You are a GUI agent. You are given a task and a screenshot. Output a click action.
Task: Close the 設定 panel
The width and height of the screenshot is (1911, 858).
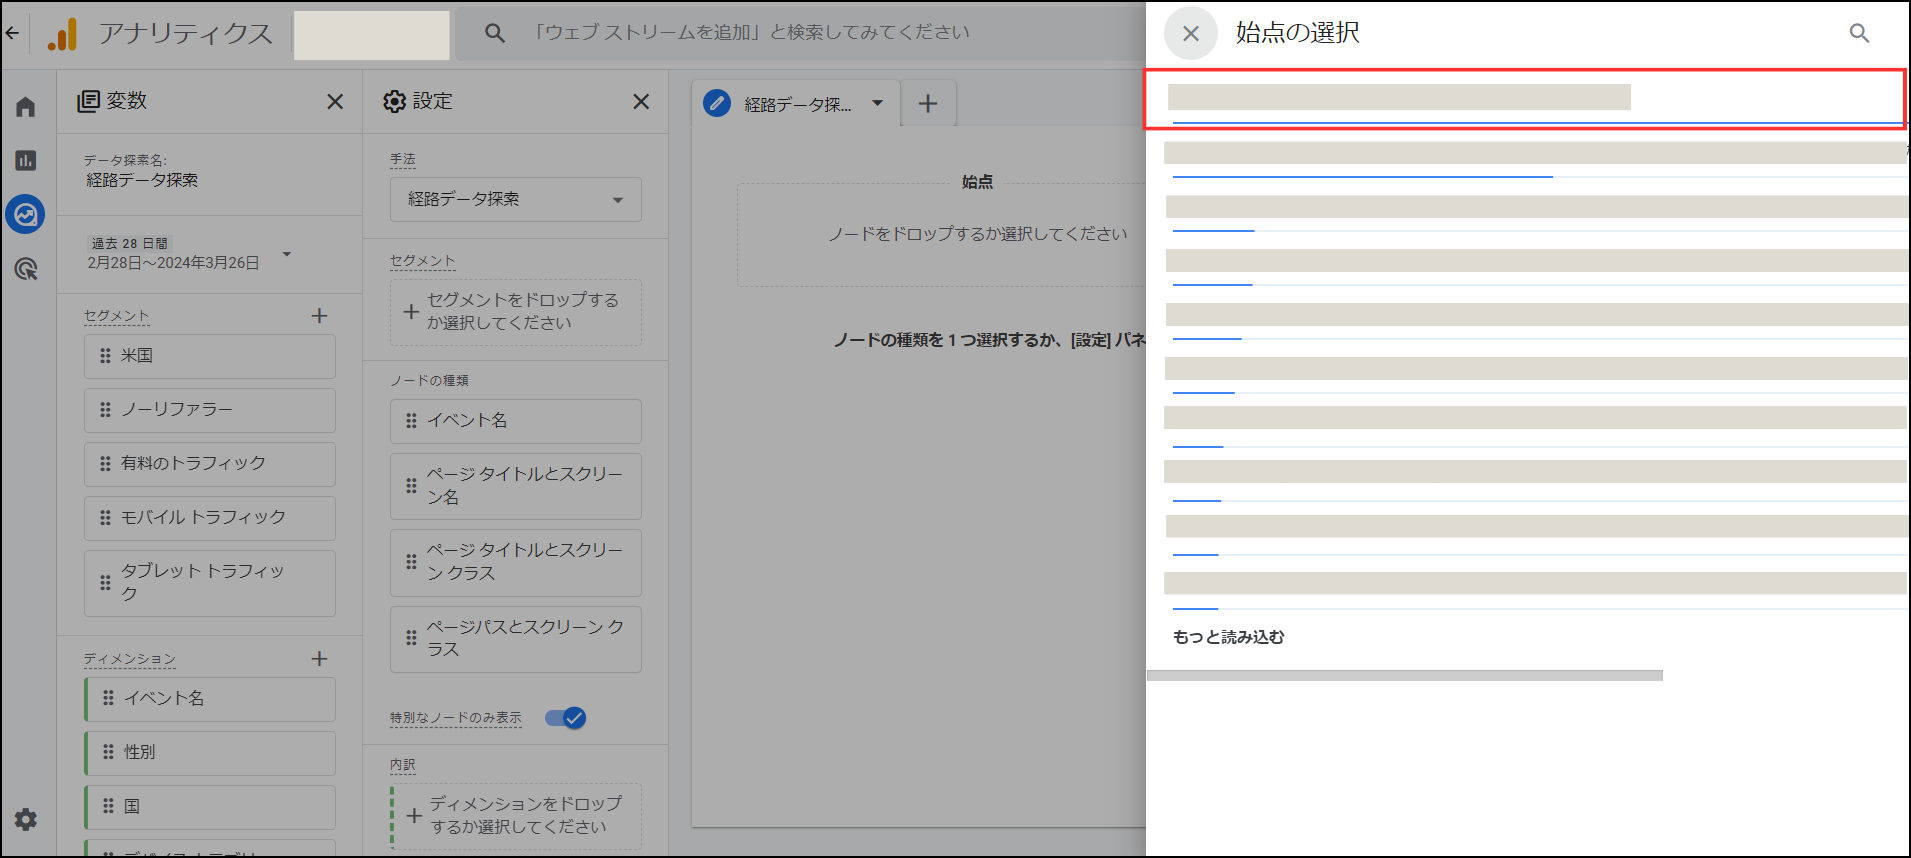tap(641, 101)
